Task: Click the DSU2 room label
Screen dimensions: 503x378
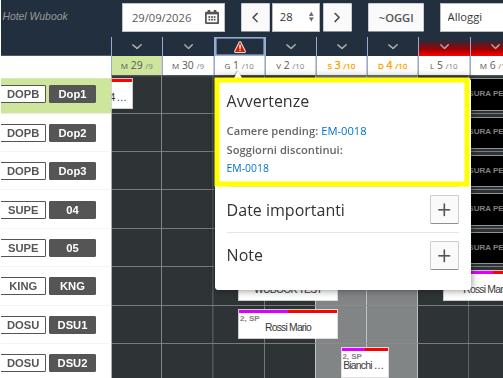Action: (x=72, y=363)
